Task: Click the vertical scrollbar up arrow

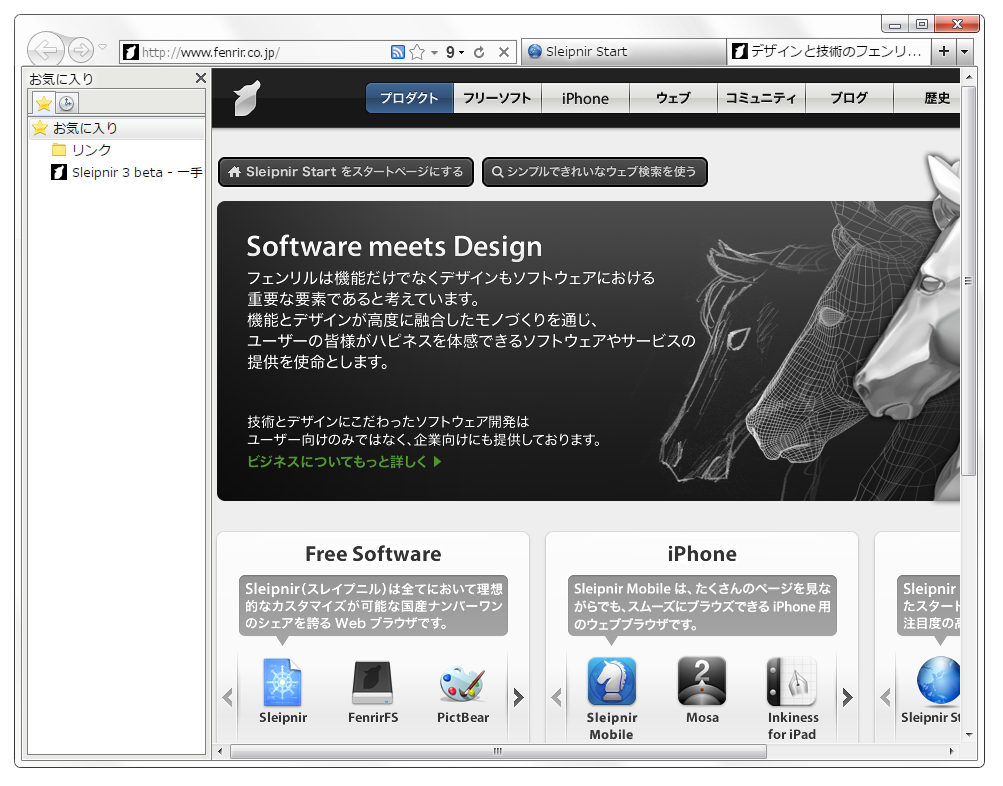Action: [x=968, y=77]
